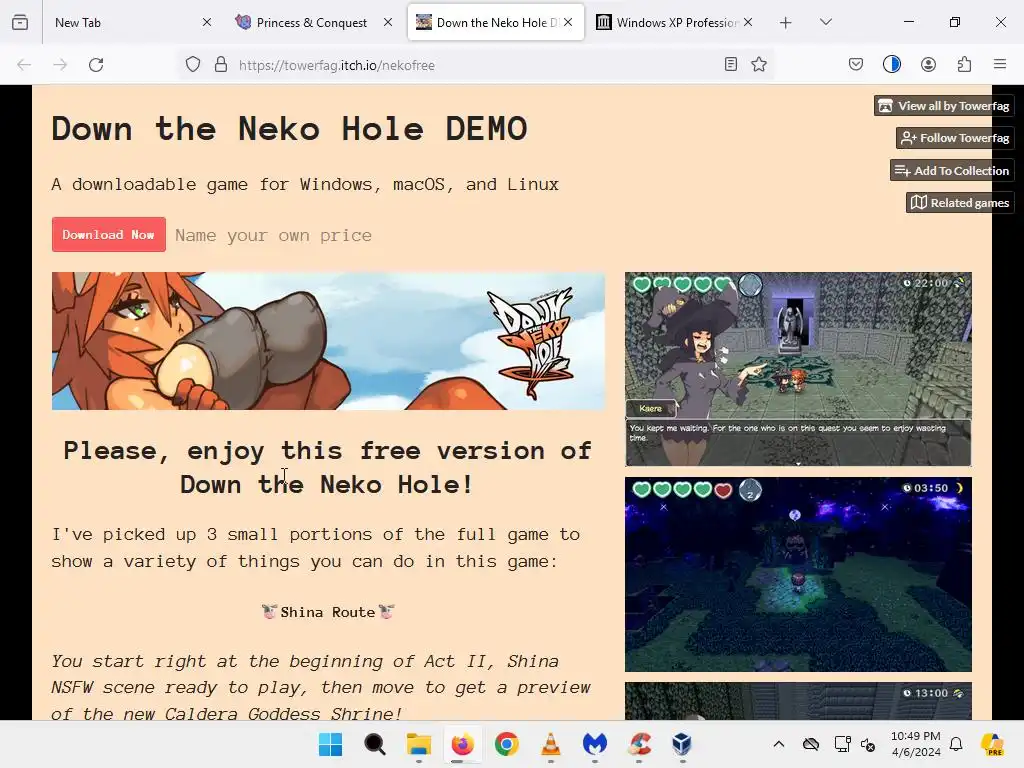Click View all by Towerfag

(944, 106)
